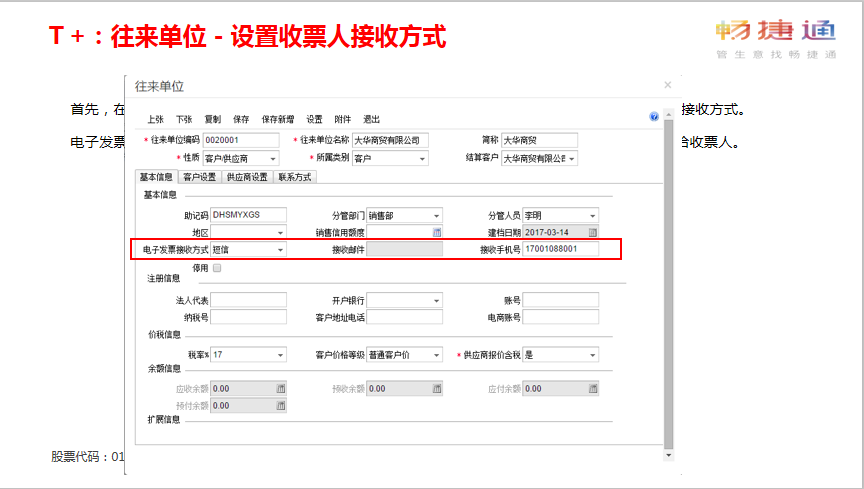Screen dimensions: 864x489
Task: Click 保存新增 toolbar button
Action: point(278,119)
